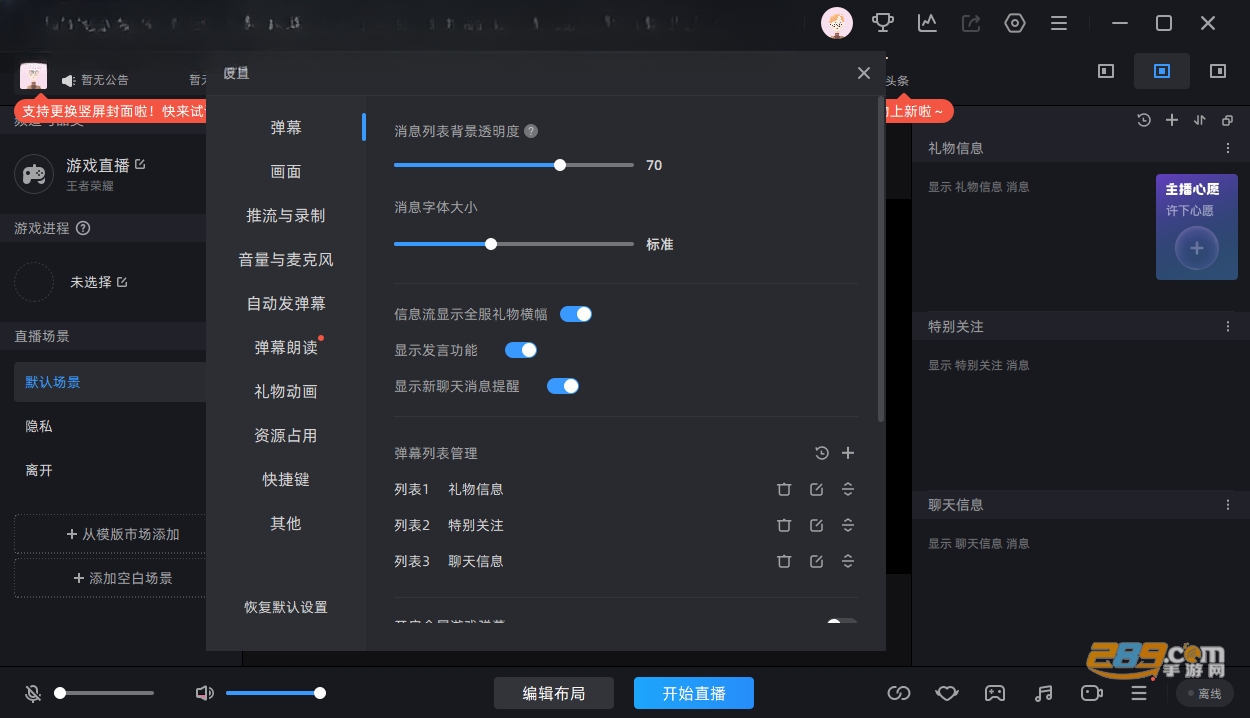The width and height of the screenshot is (1250, 718).
Task: Edit 列表3 聊天信息
Action: click(816, 561)
